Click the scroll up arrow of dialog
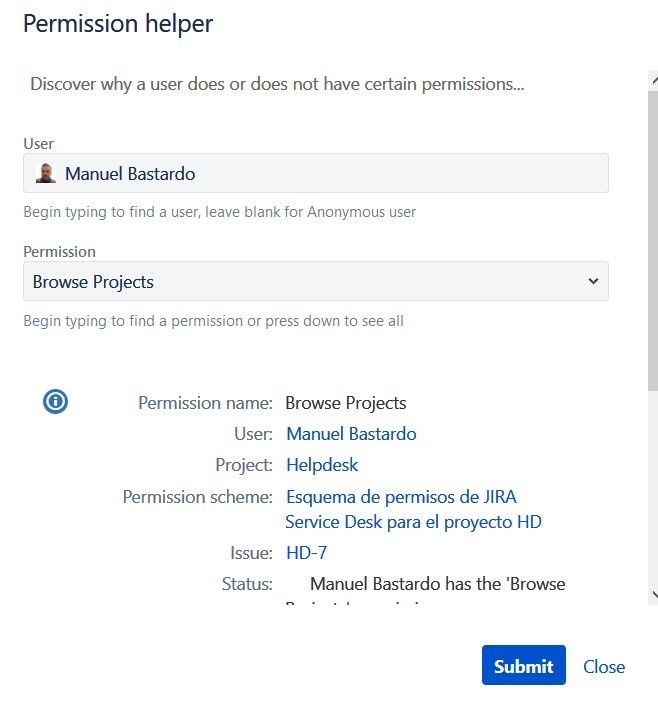 point(654,81)
